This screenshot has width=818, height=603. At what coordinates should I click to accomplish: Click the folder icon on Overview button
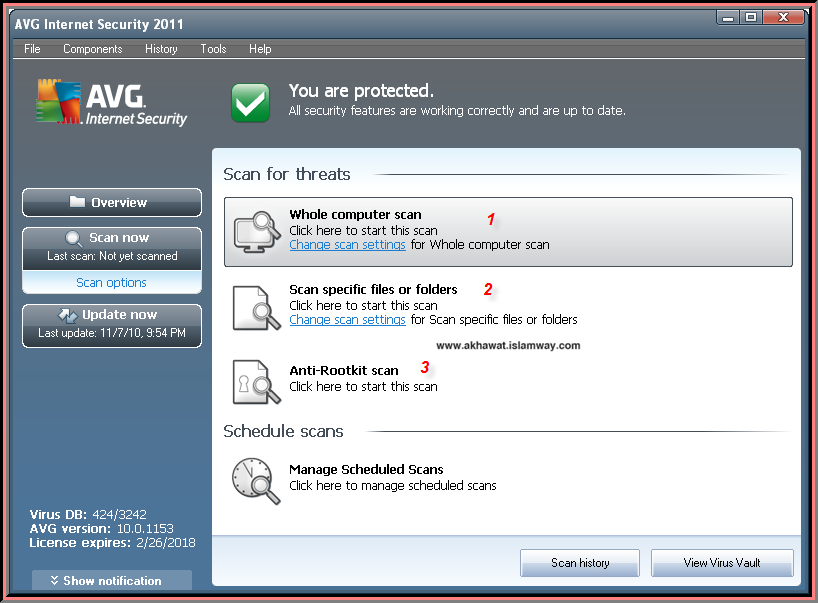(x=77, y=201)
